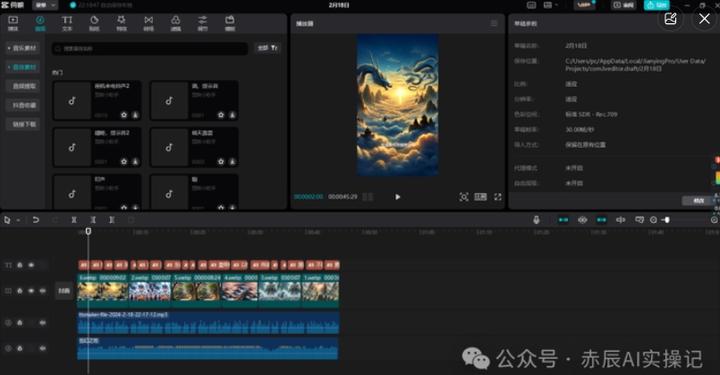The width and height of the screenshot is (720, 375).
Task: Click the sound effect search field
Action: [150, 48]
